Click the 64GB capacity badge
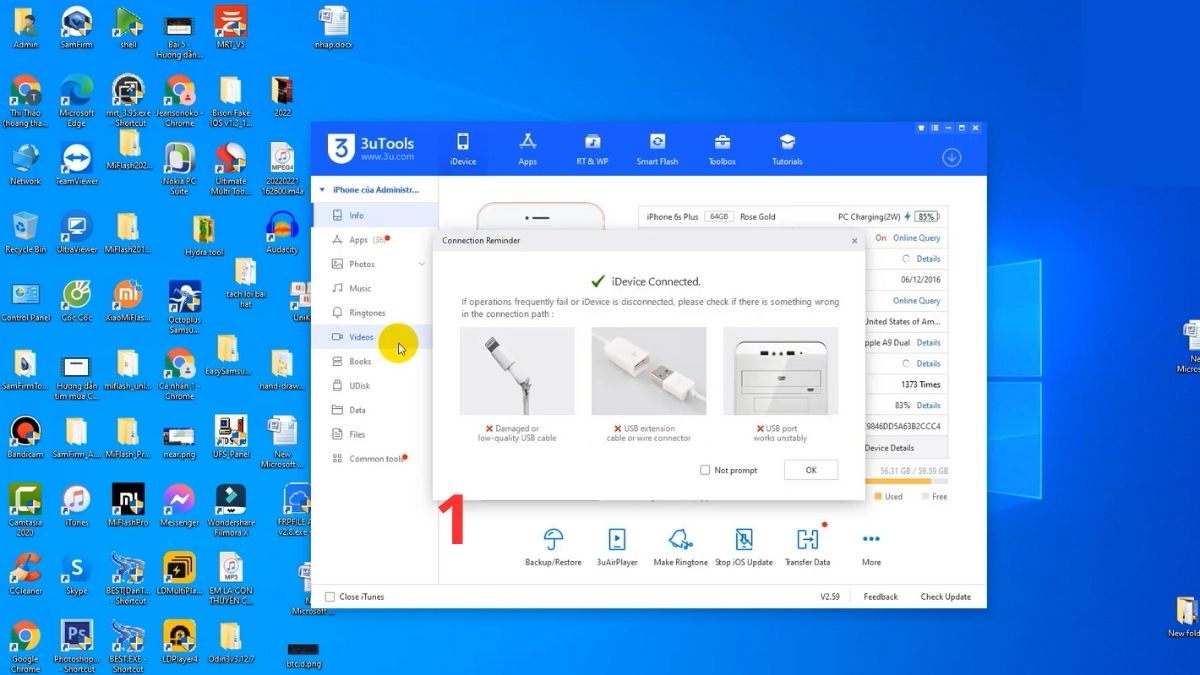 pos(718,216)
